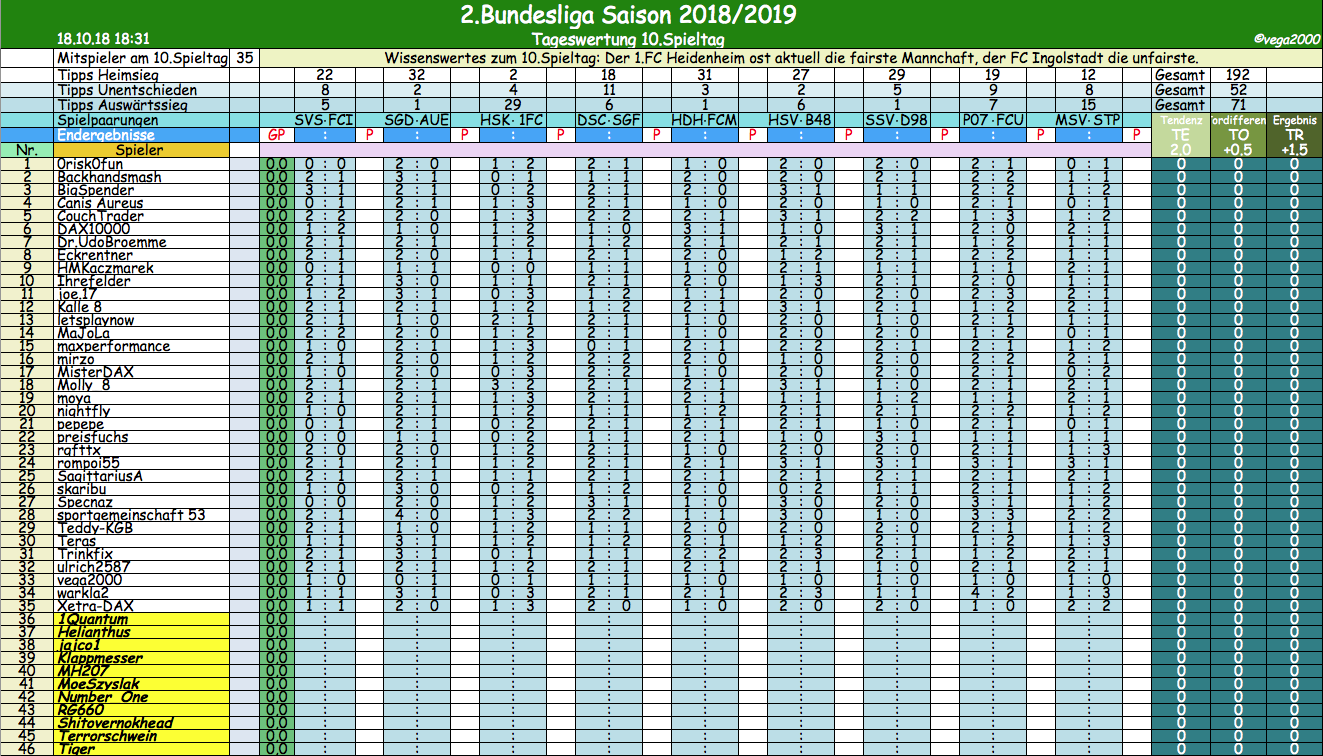Screen dimensions: 1323x756
Task: Select player name "Ihrefelder"
Action: (94, 281)
